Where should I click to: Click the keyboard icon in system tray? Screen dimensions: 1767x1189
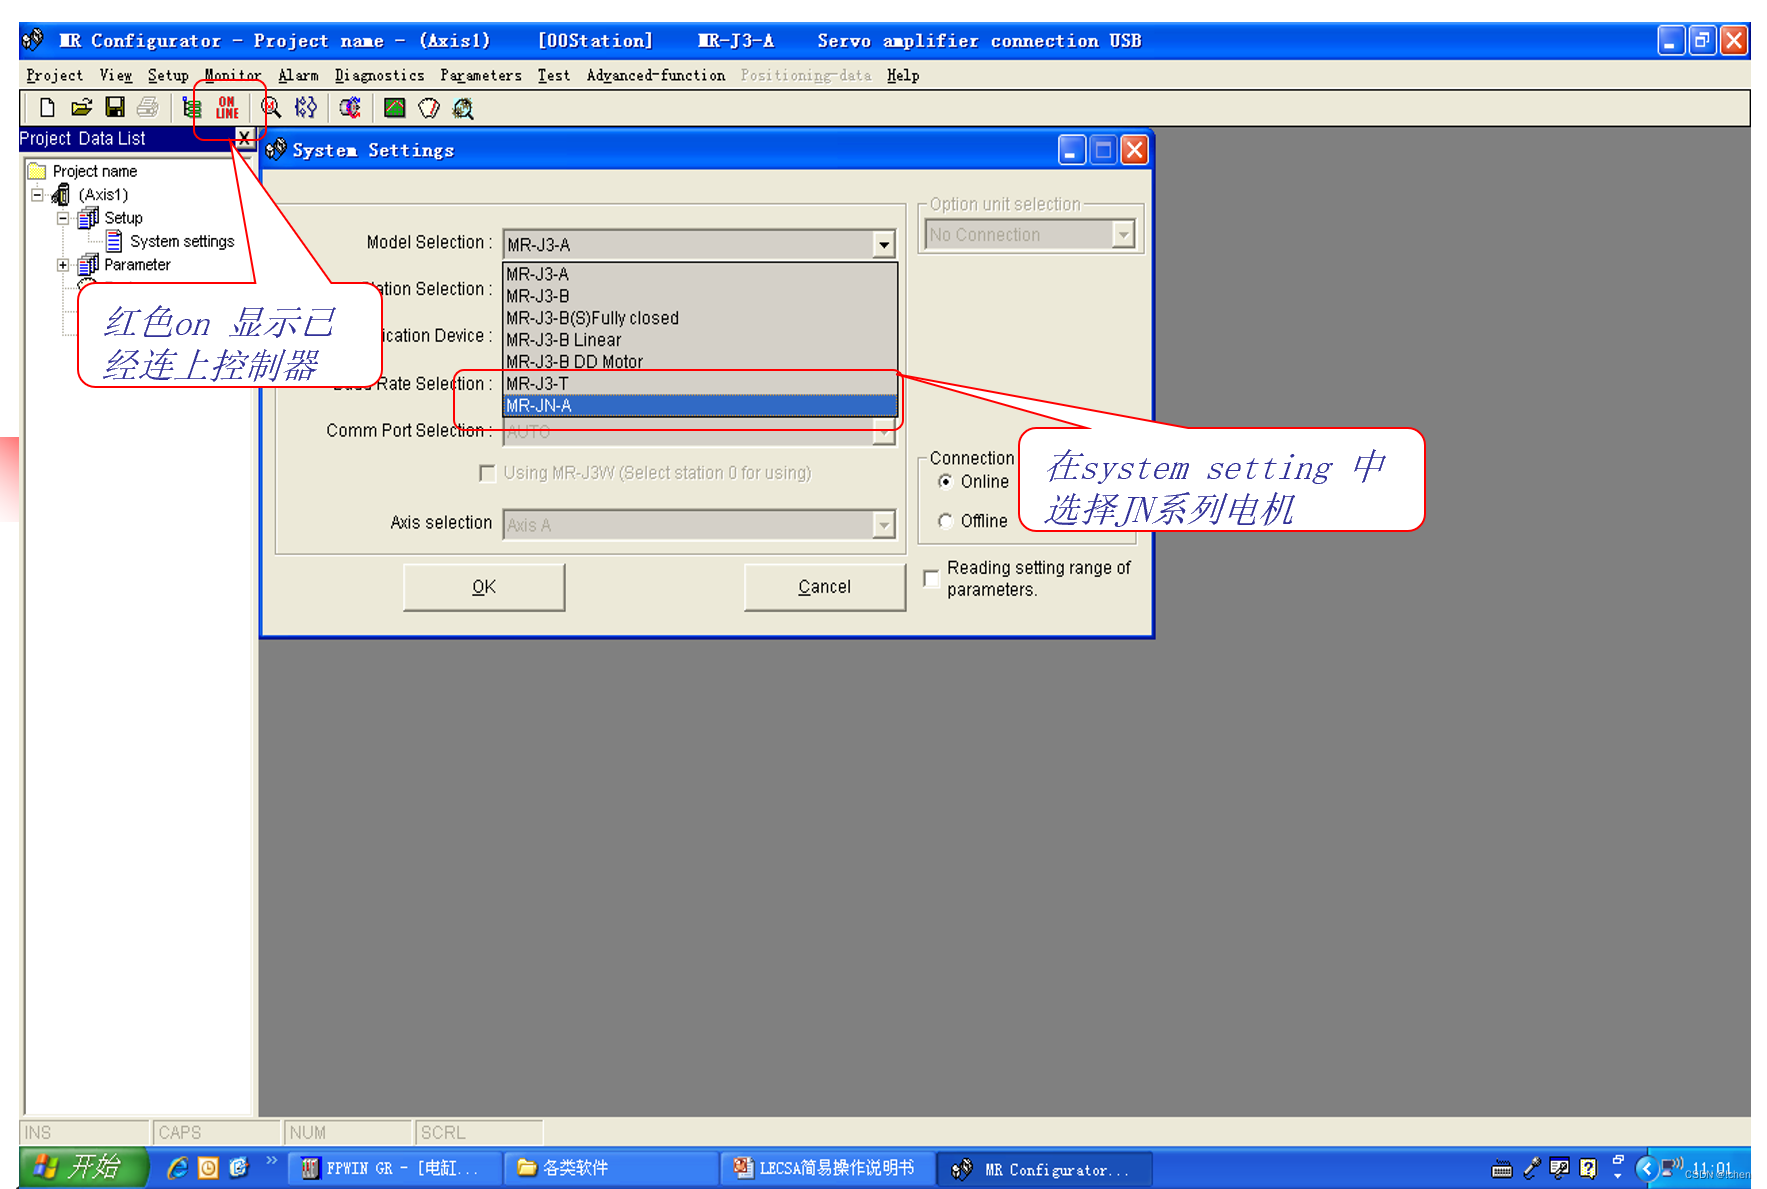point(1502,1168)
